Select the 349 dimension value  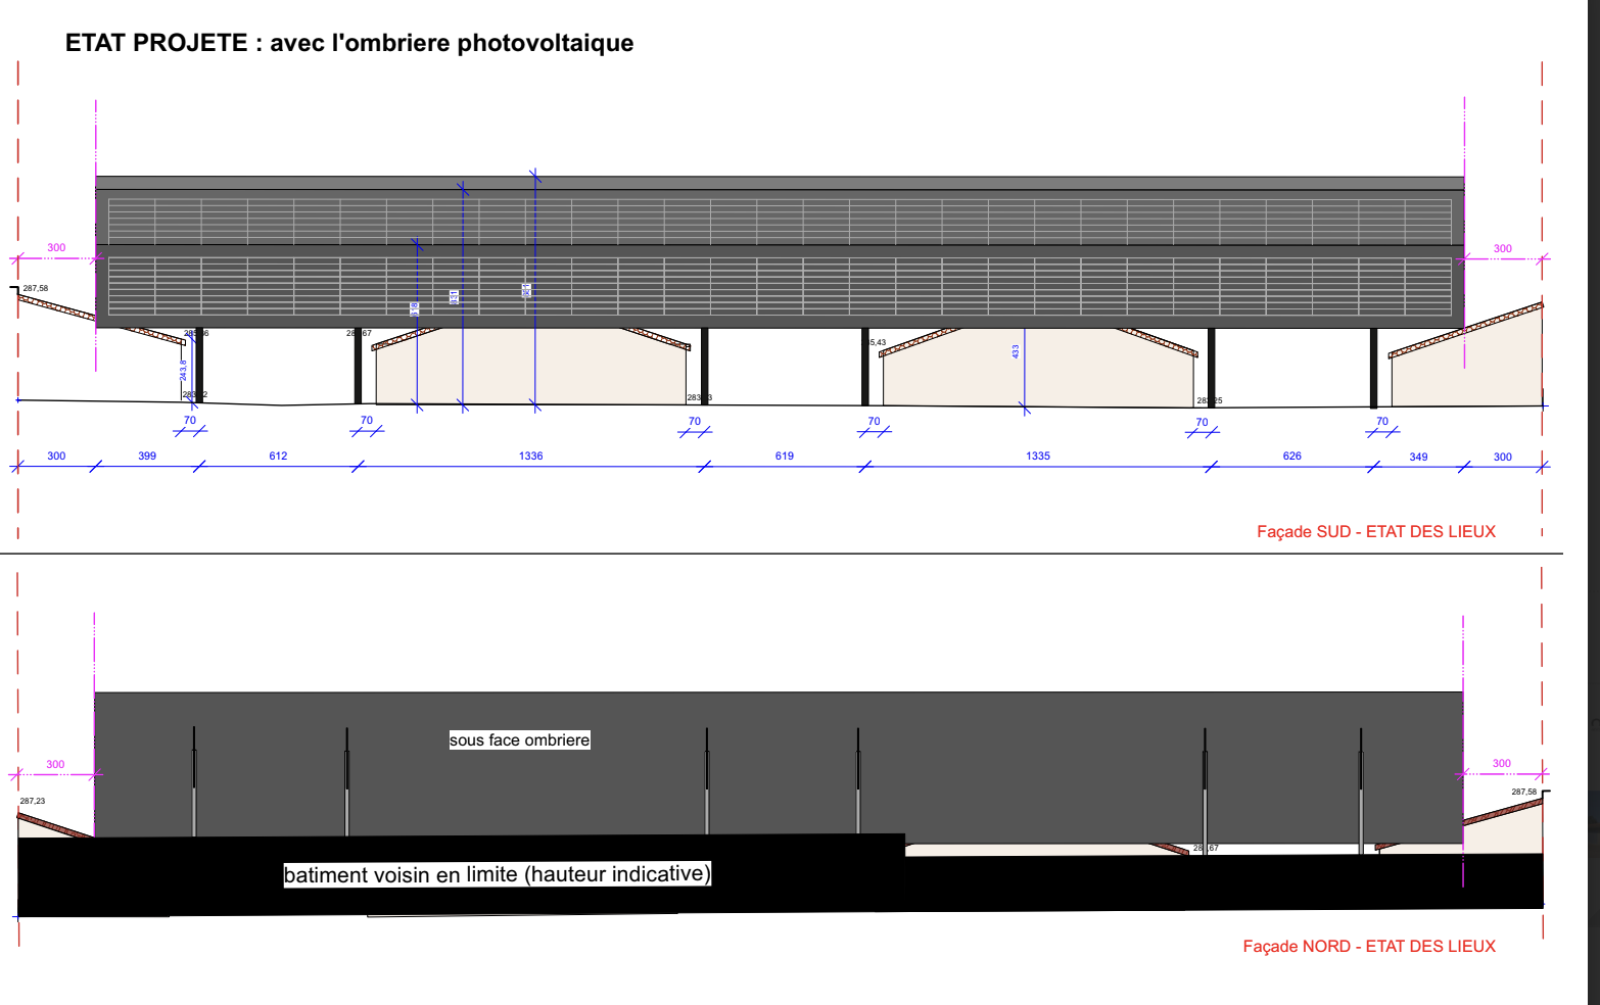pyautogui.click(x=1418, y=457)
